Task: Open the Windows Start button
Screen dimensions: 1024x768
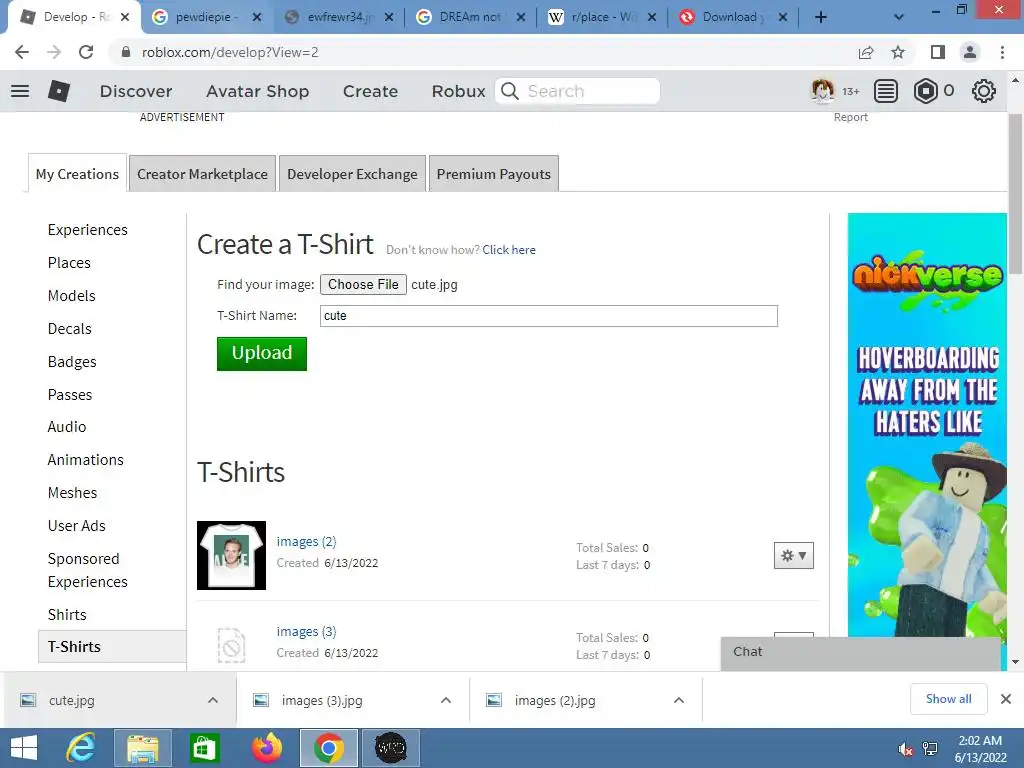Action: click(x=24, y=748)
